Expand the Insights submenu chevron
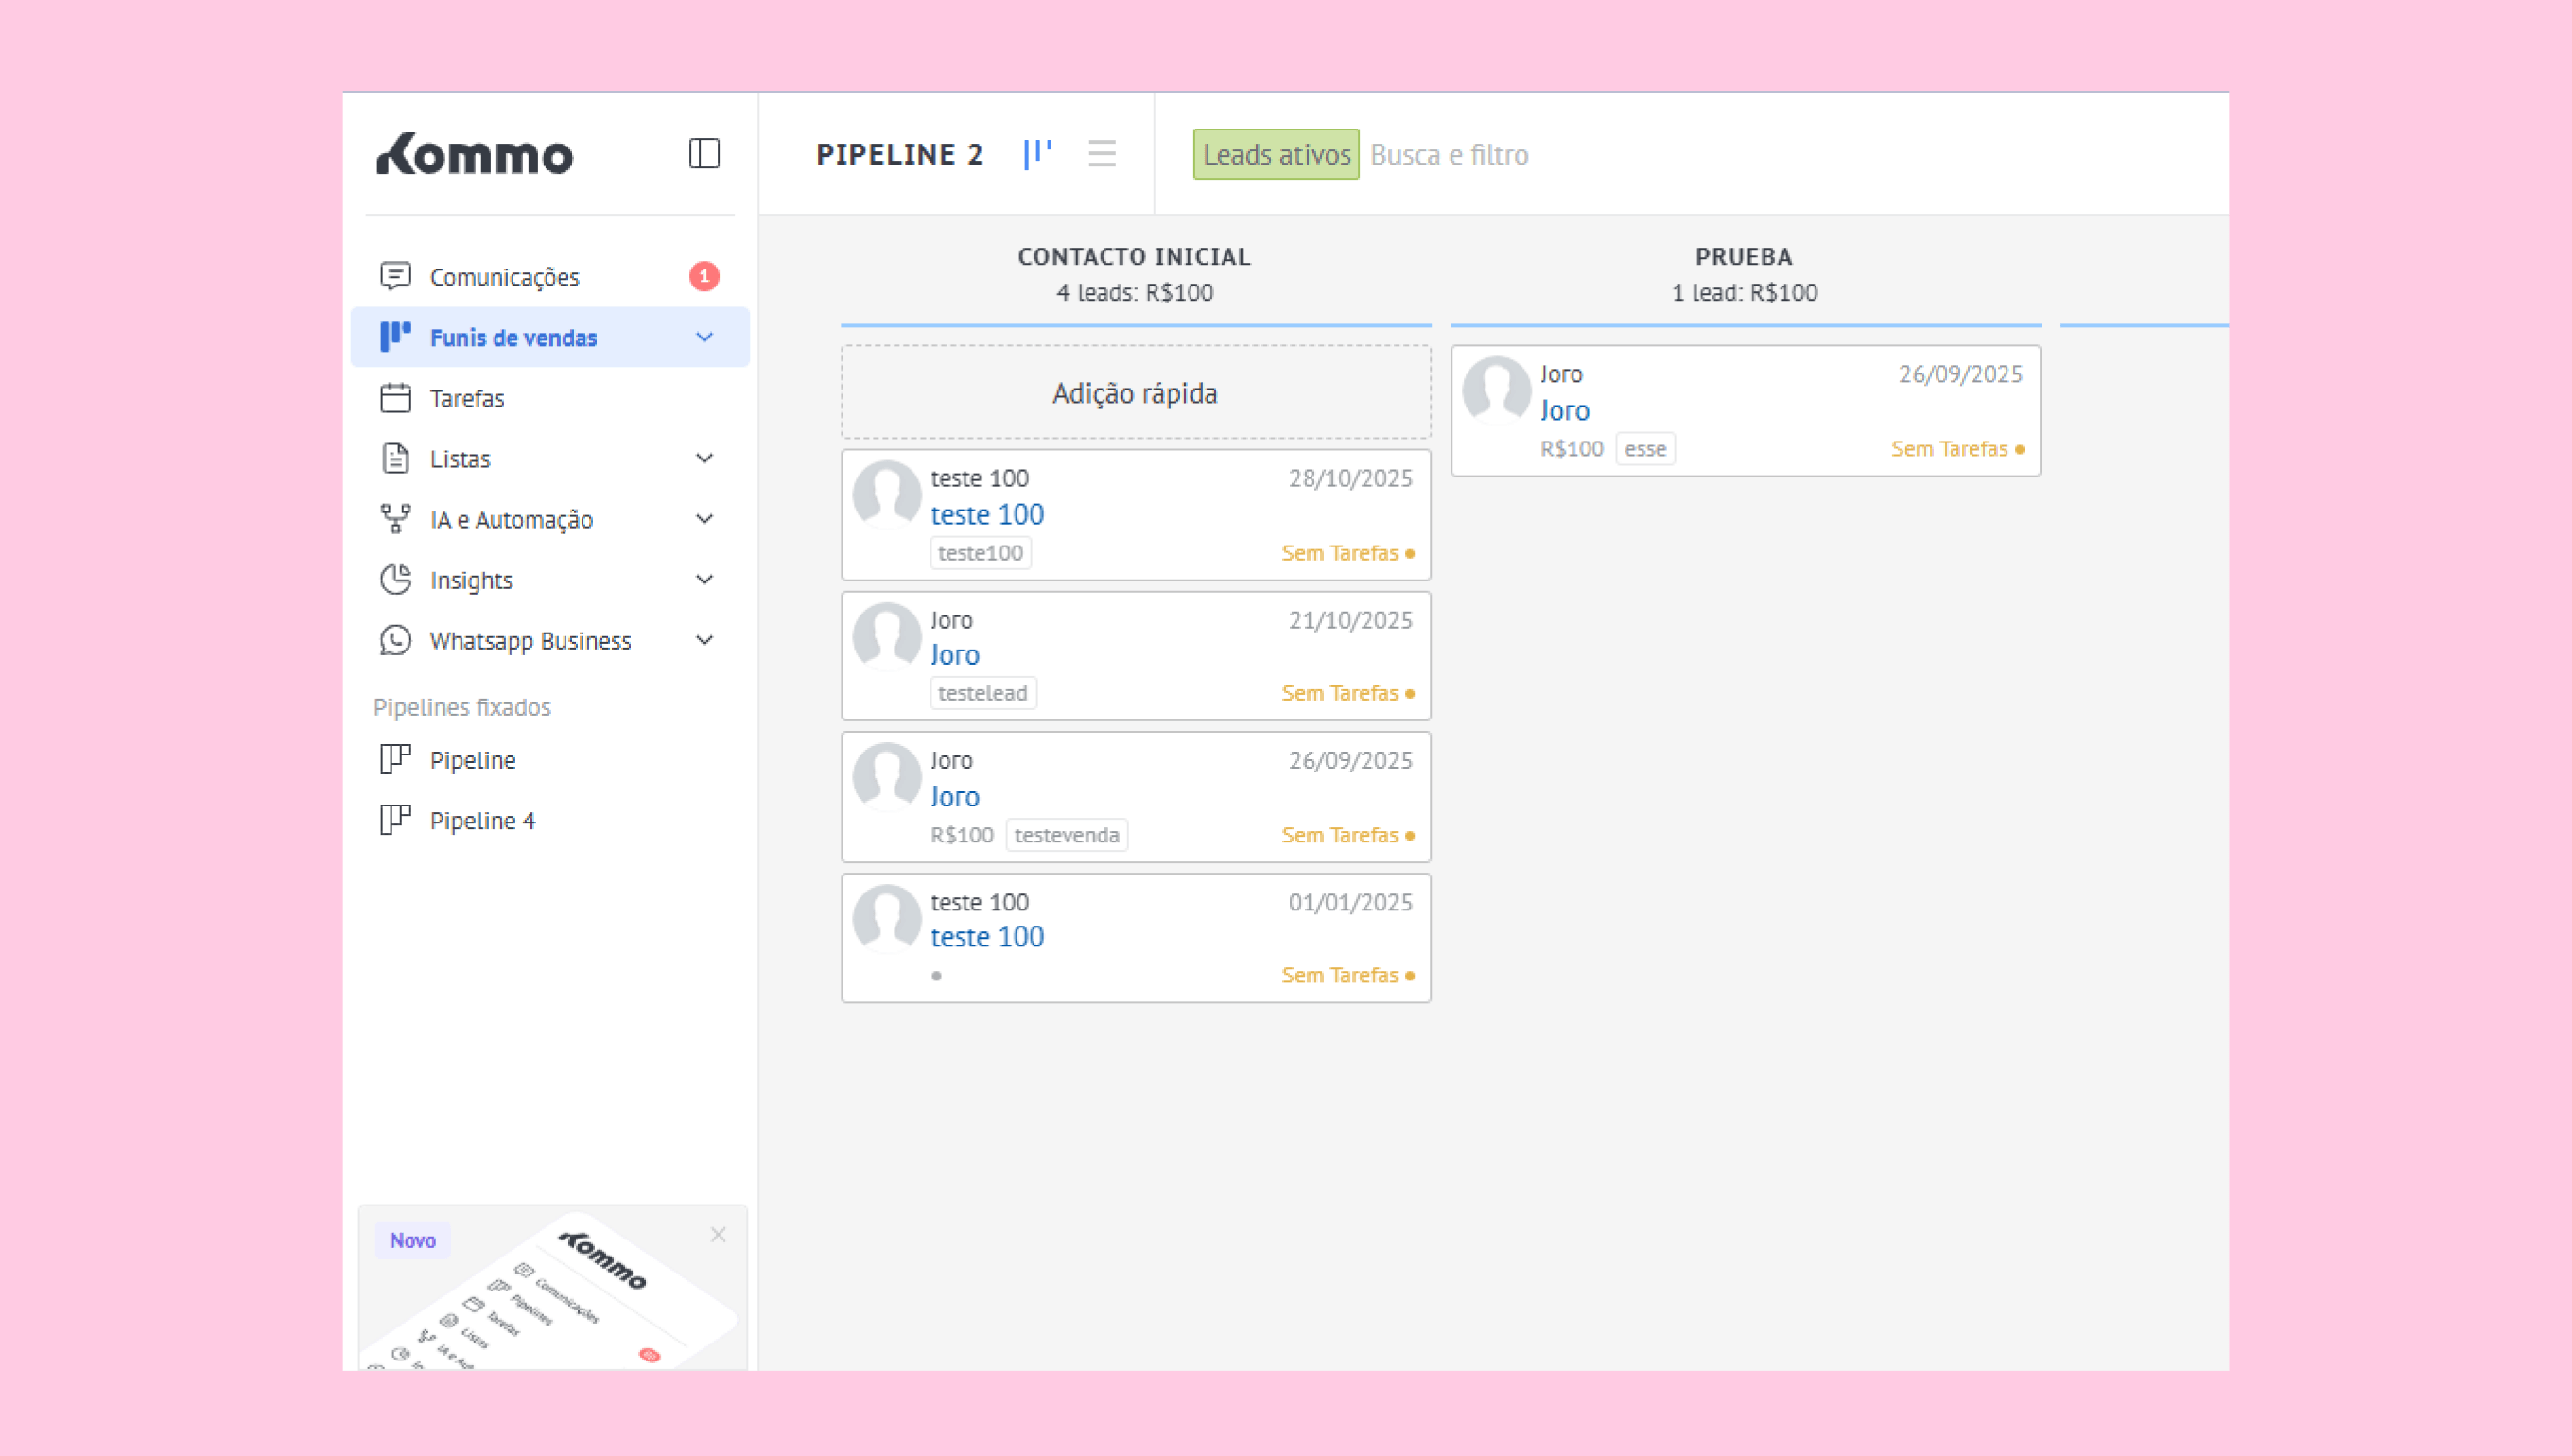This screenshot has height=1456, width=2572. pyautogui.click(x=704, y=580)
